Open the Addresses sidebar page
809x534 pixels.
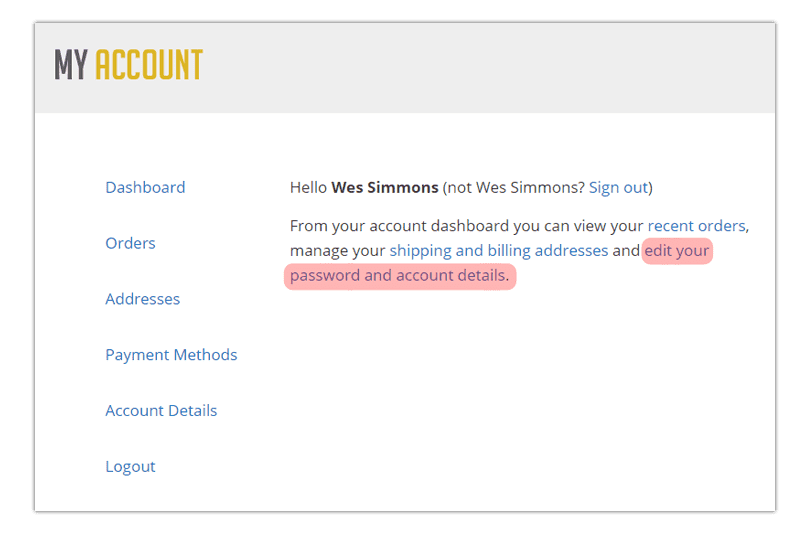pyautogui.click(x=142, y=299)
